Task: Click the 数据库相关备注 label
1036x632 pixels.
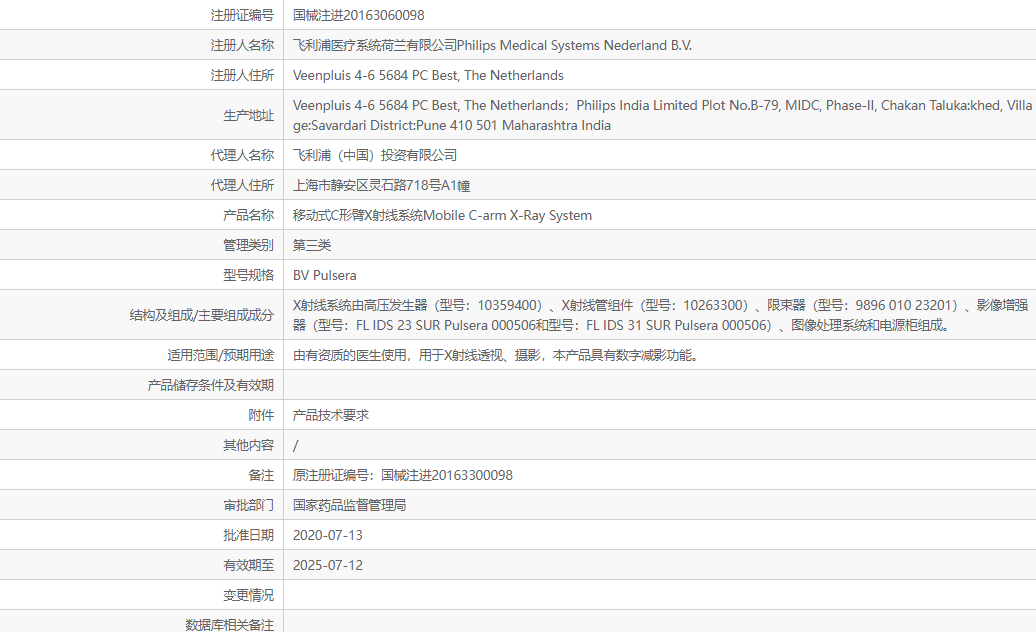Action: tap(229, 625)
